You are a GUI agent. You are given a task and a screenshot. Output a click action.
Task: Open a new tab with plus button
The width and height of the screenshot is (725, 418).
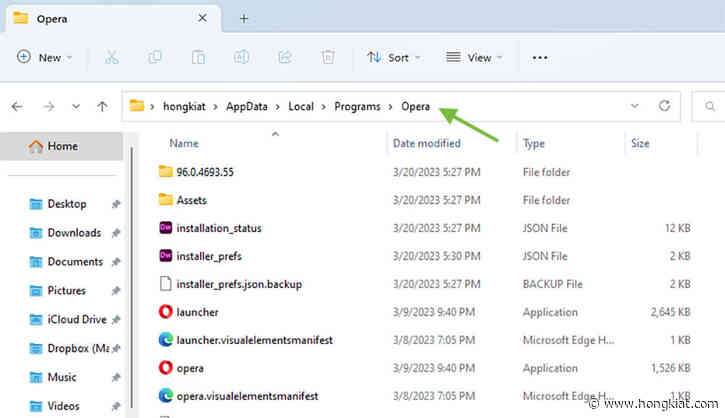pos(244,18)
